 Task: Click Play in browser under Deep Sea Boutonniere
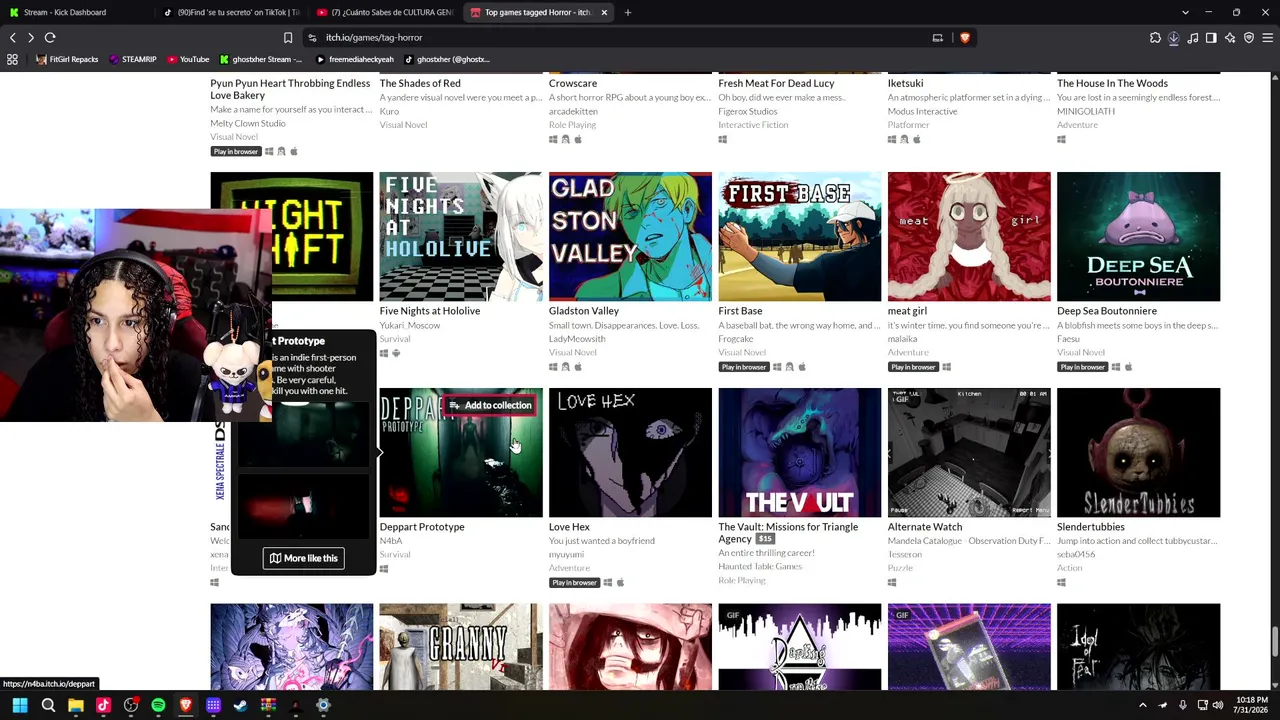(x=1082, y=367)
